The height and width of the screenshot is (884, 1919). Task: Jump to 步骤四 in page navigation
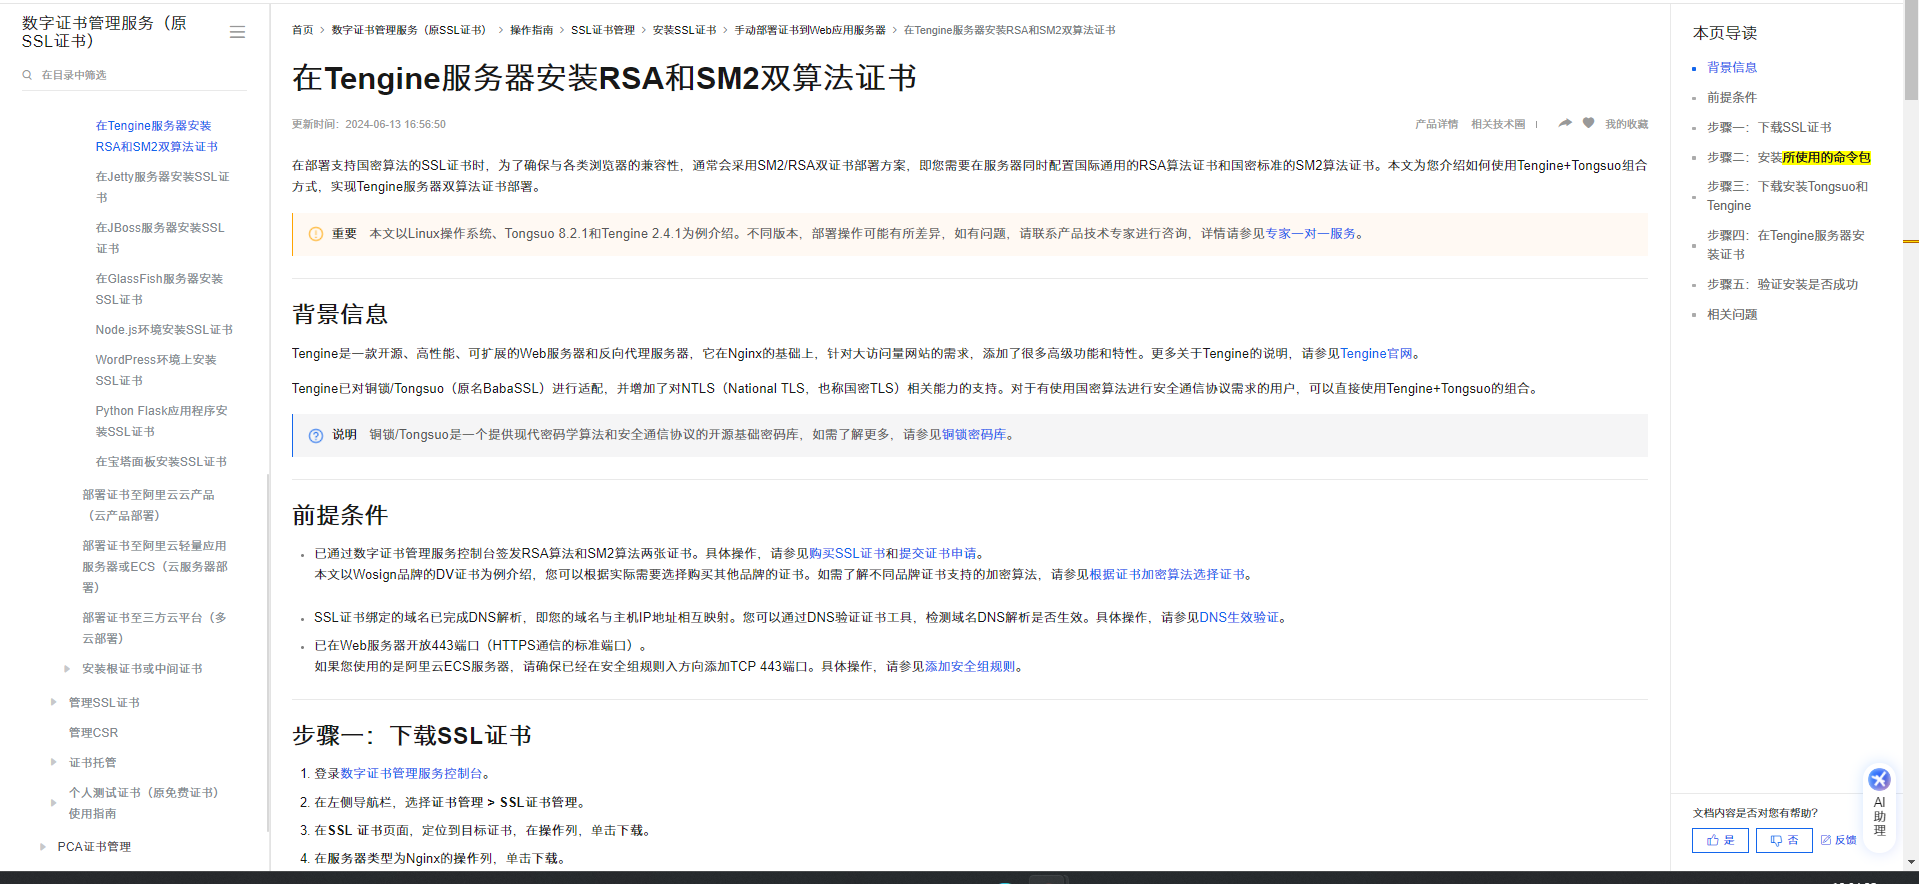pyautogui.click(x=1786, y=245)
